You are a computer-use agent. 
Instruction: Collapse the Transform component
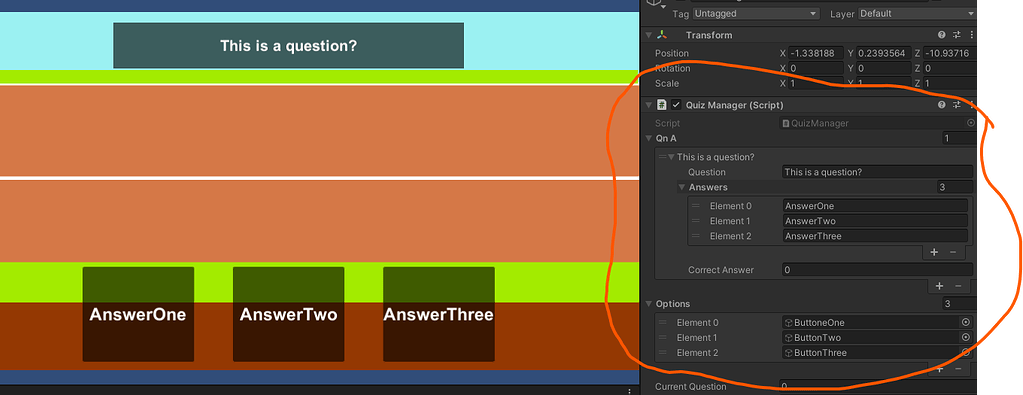(649, 35)
